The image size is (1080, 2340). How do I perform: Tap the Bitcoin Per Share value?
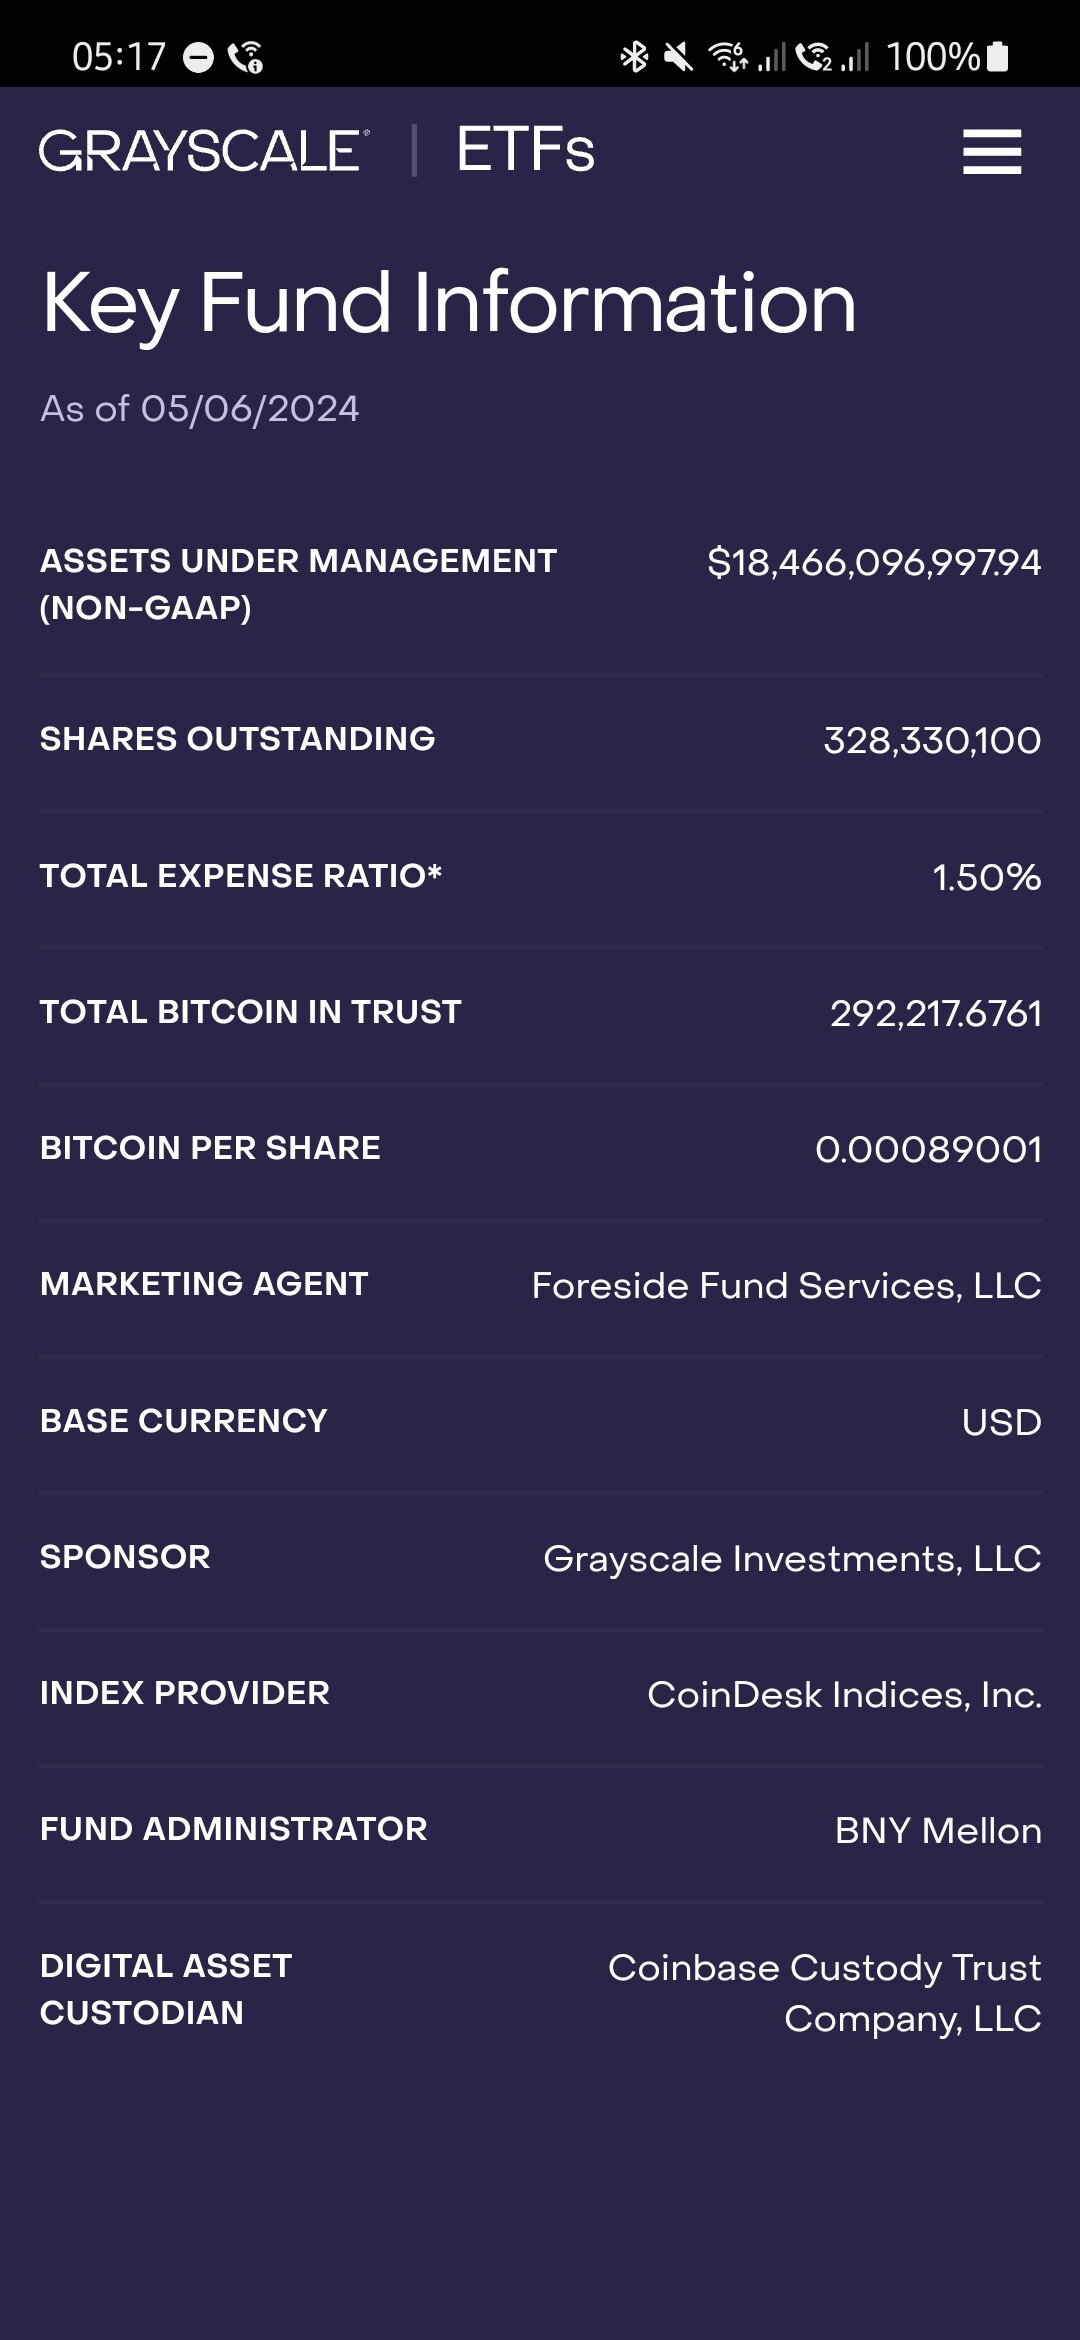pyautogui.click(x=928, y=1149)
